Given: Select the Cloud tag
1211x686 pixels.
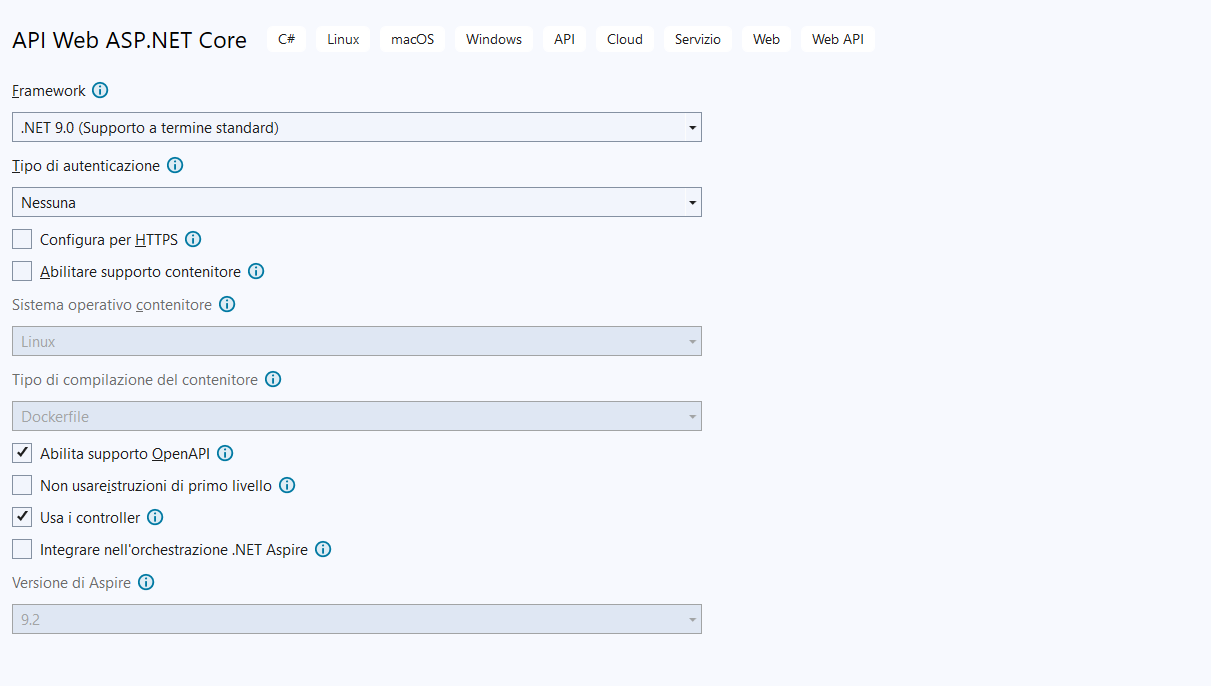Looking at the screenshot, I should point(625,39).
